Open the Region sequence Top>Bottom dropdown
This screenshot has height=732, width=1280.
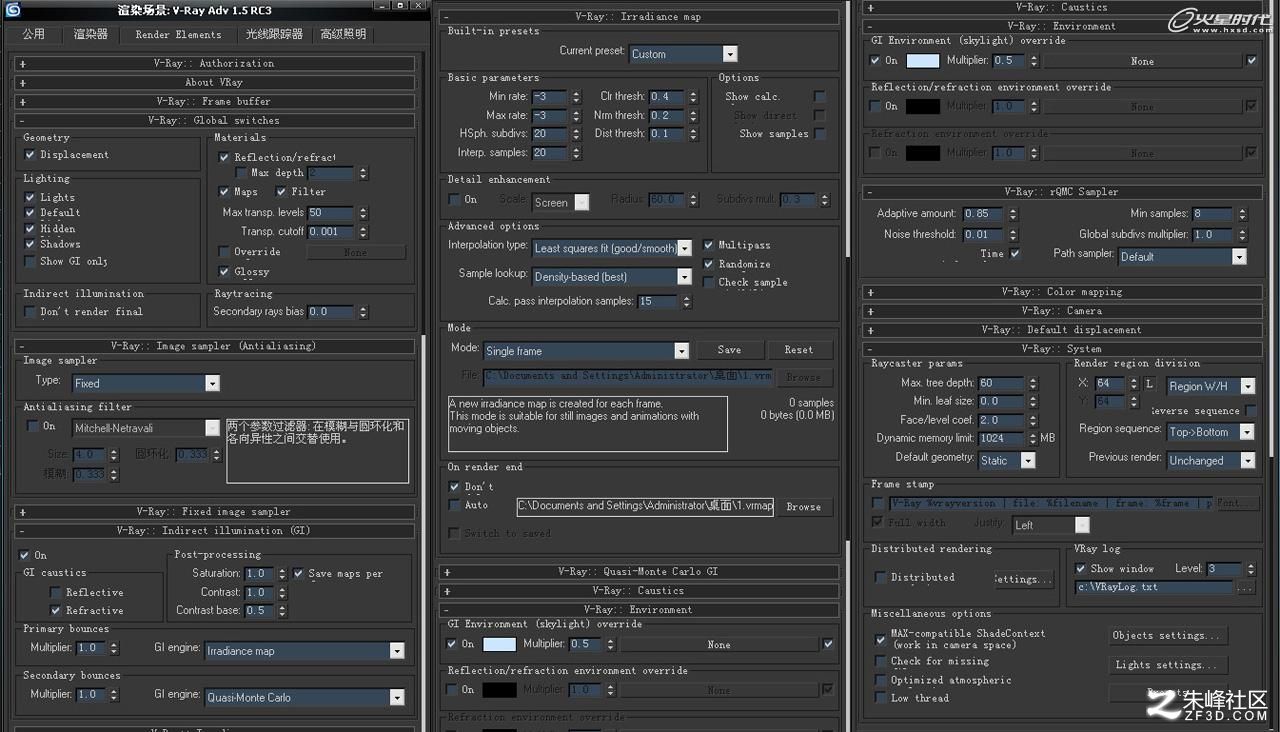pos(1211,432)
